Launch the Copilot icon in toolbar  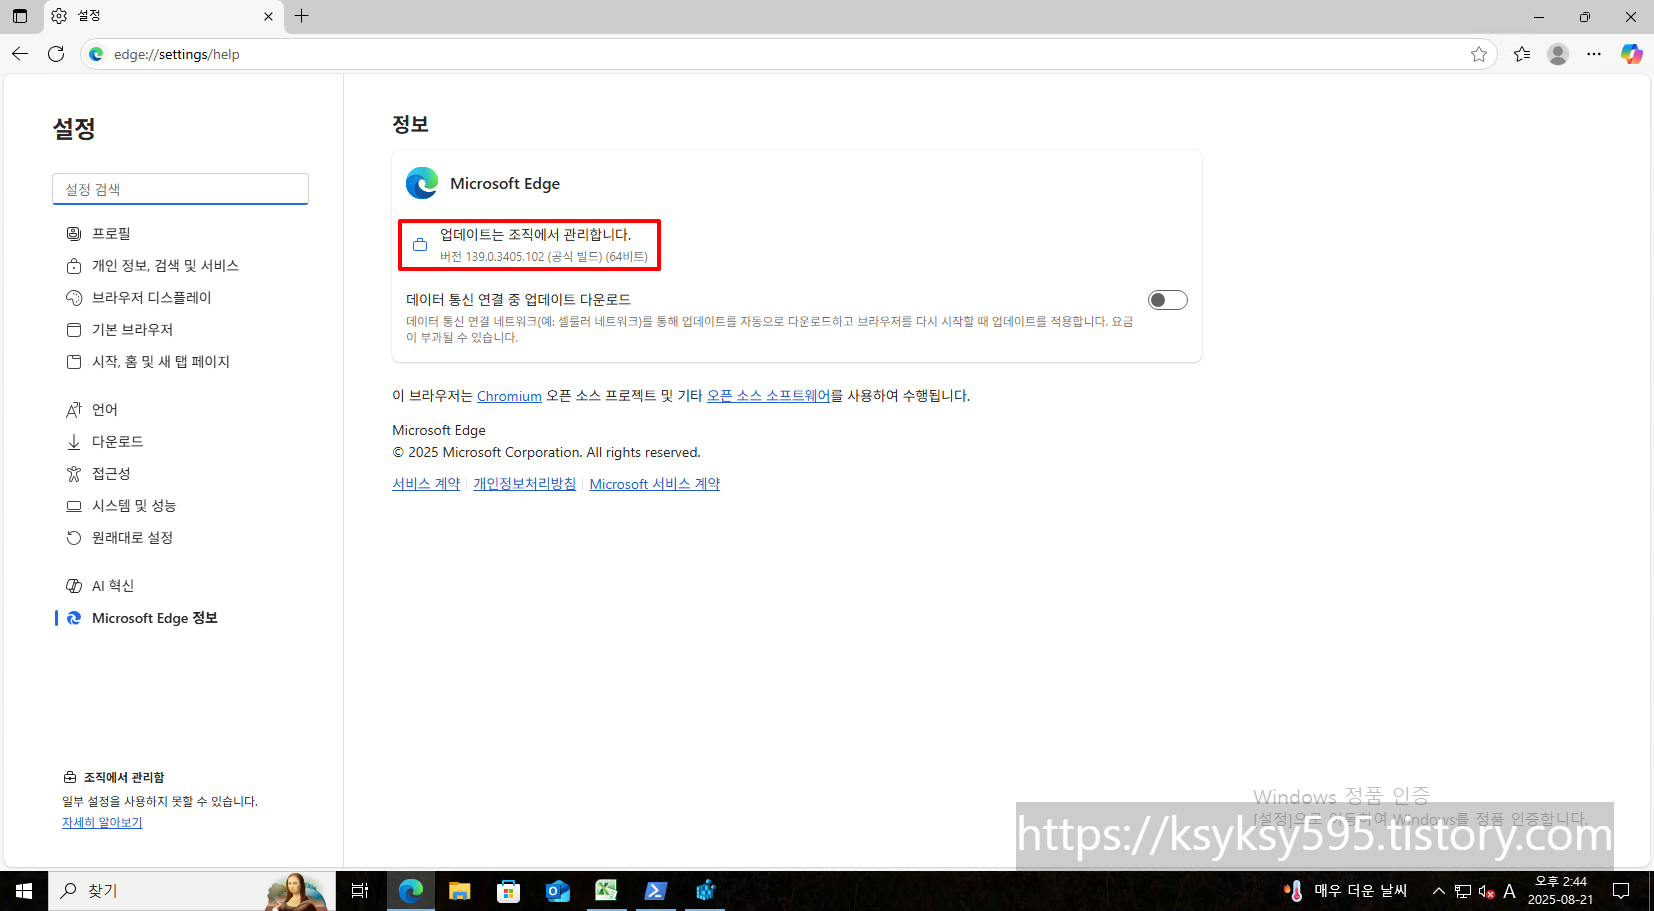(x=1632, y=54)
